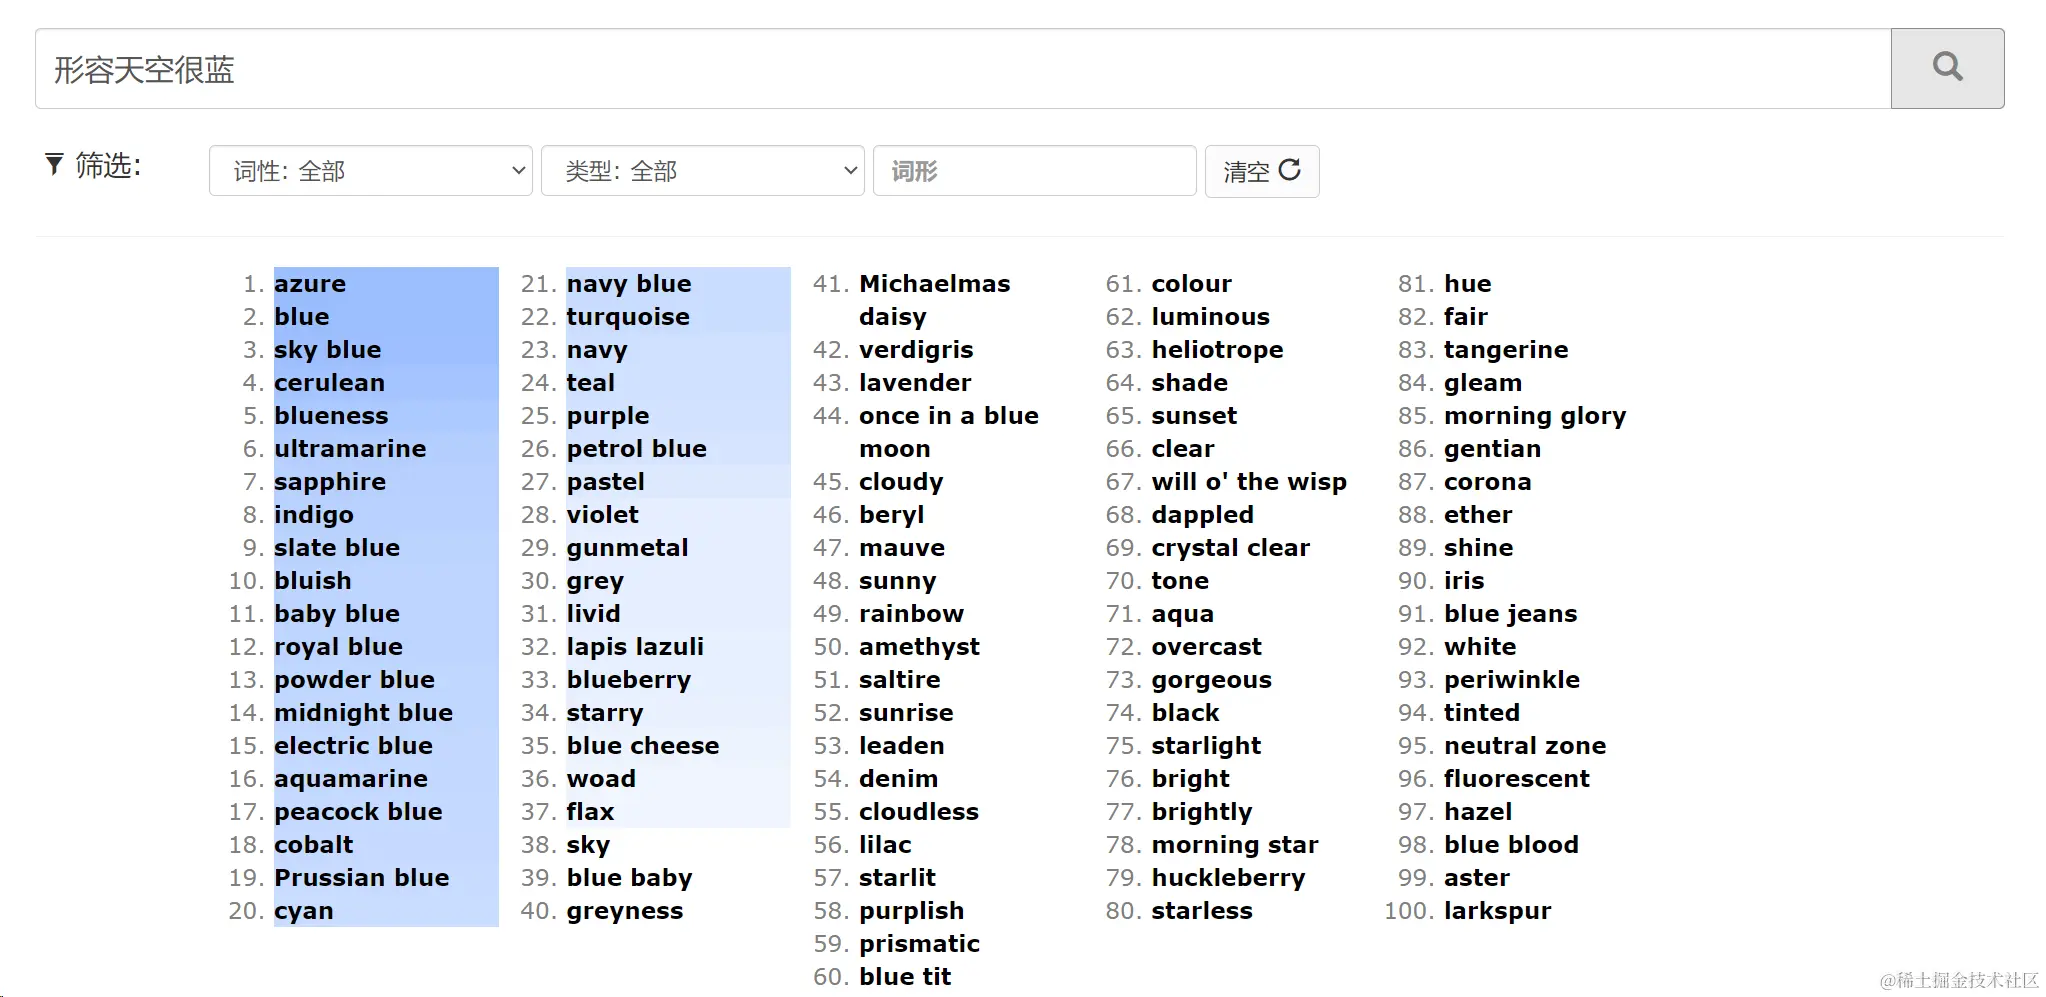Image resolution: width=2046 pixels, height=997 pixels.
Task: Select the word cyan
Action: (303, 910)
